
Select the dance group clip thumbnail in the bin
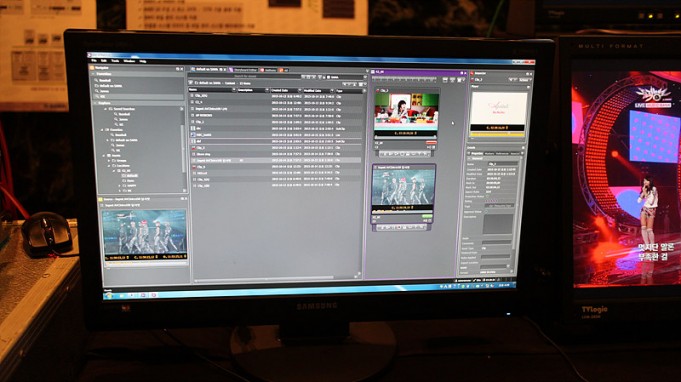pos(403,188)
